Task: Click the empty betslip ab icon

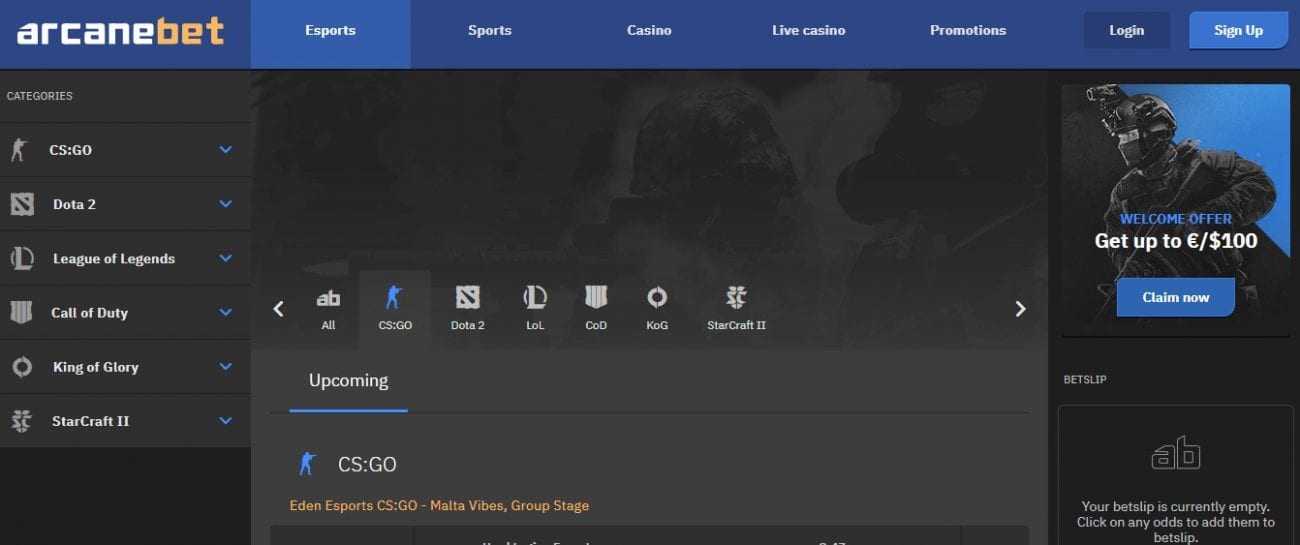Action: click(1176, 453)
